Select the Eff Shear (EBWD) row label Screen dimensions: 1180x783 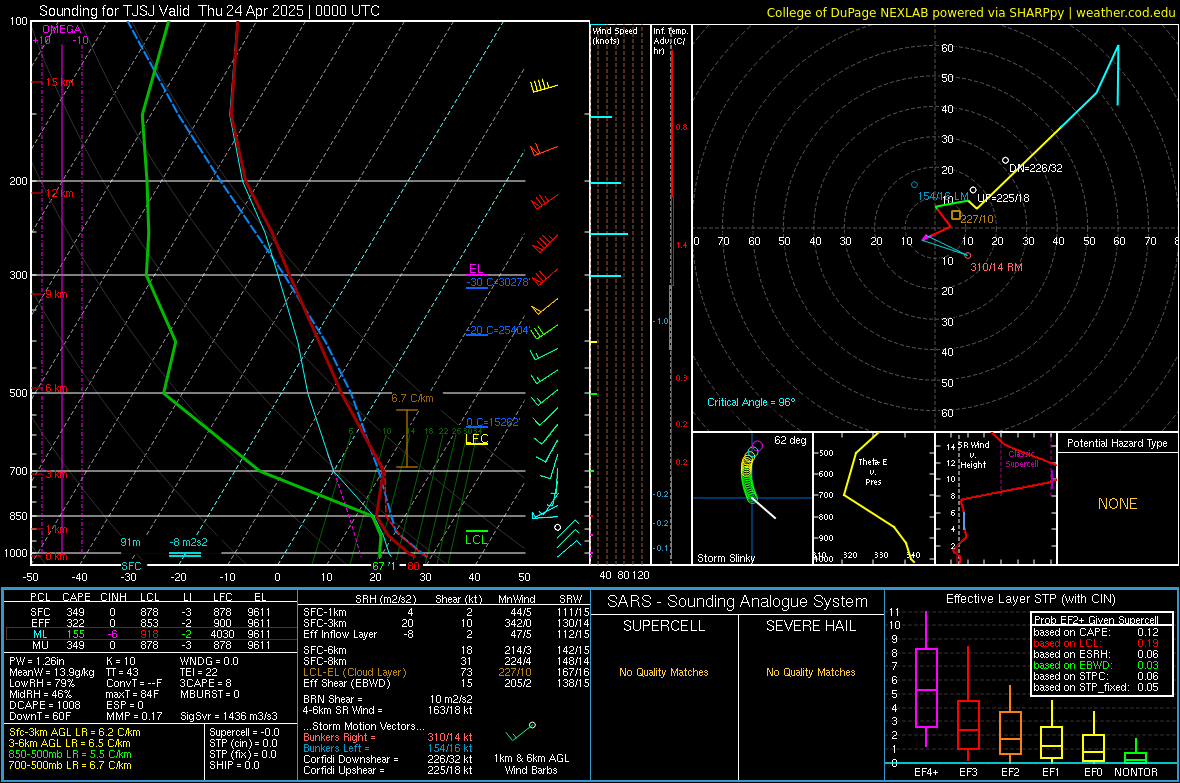(x=347, y=684)
